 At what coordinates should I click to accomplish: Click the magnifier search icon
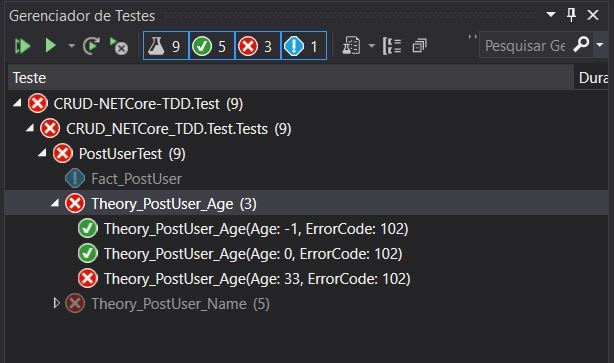point(581,44)
